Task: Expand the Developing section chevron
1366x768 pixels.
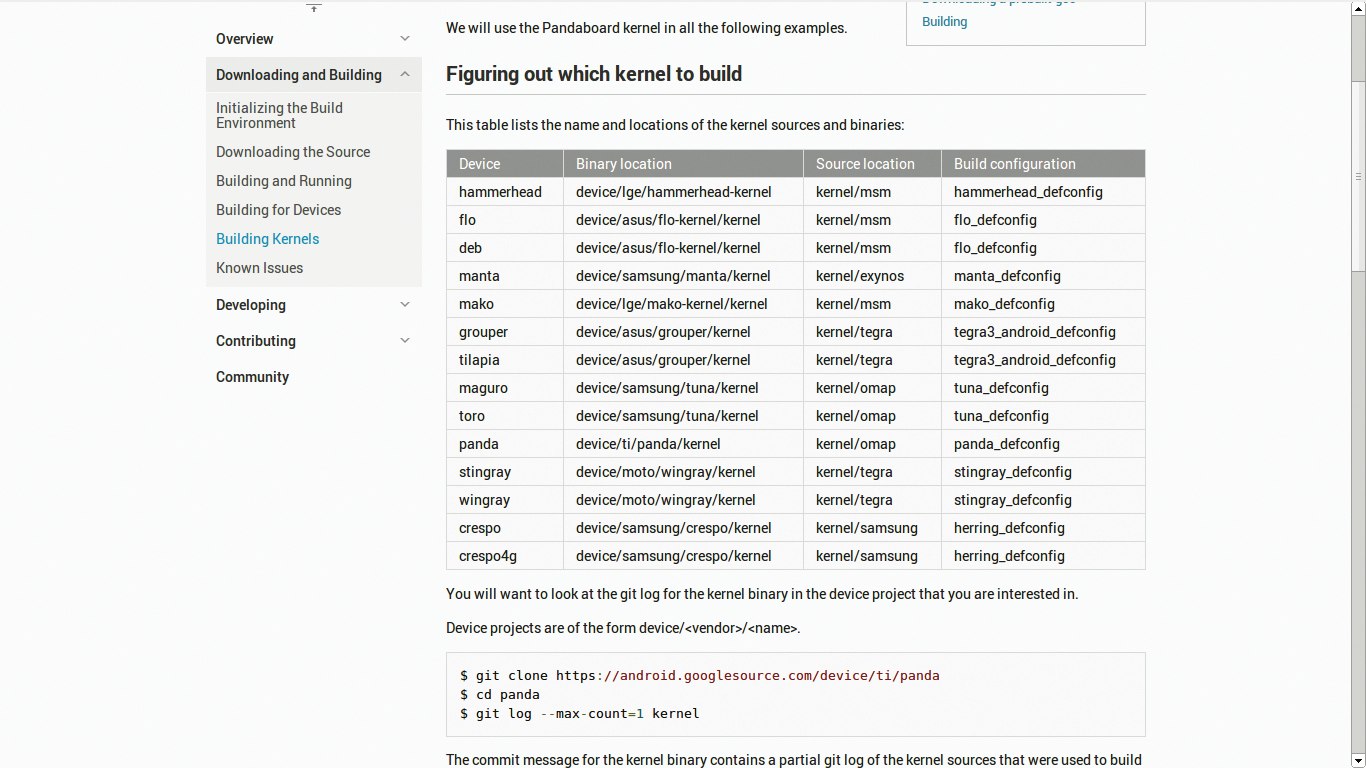Action: coord(405,305)
